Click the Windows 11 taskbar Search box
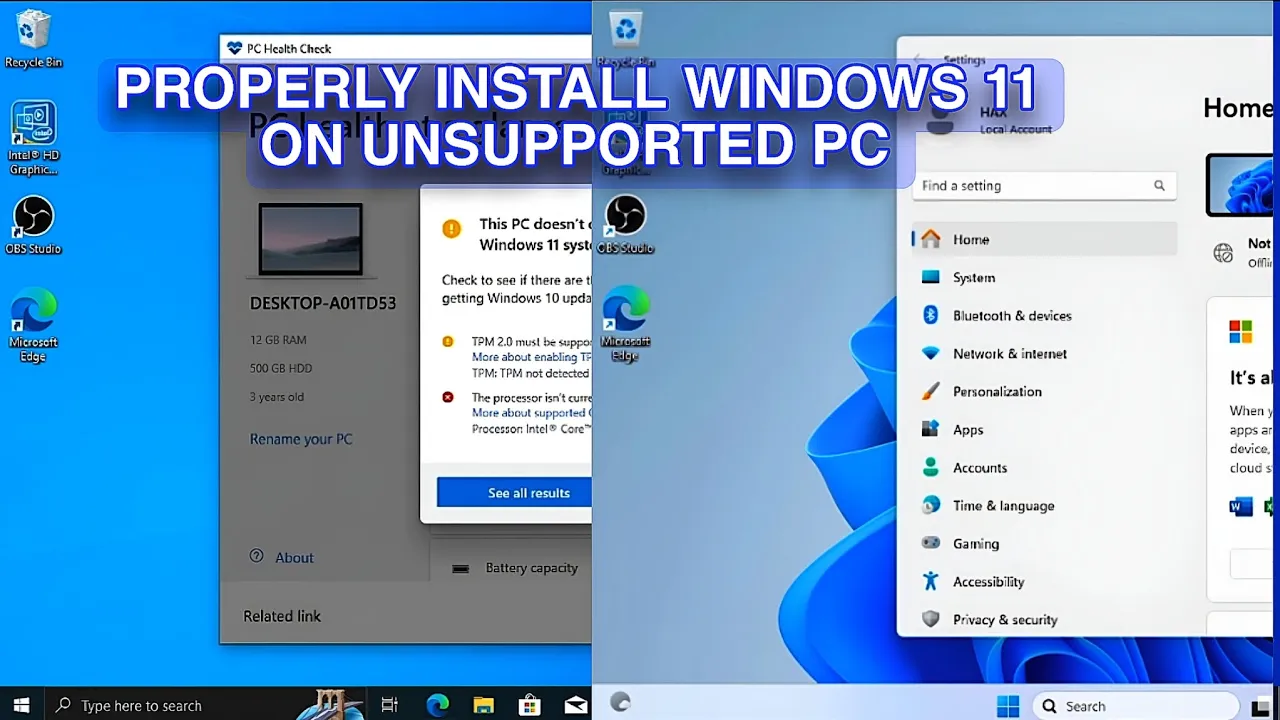1280x720 pixels. (1136, 706)
